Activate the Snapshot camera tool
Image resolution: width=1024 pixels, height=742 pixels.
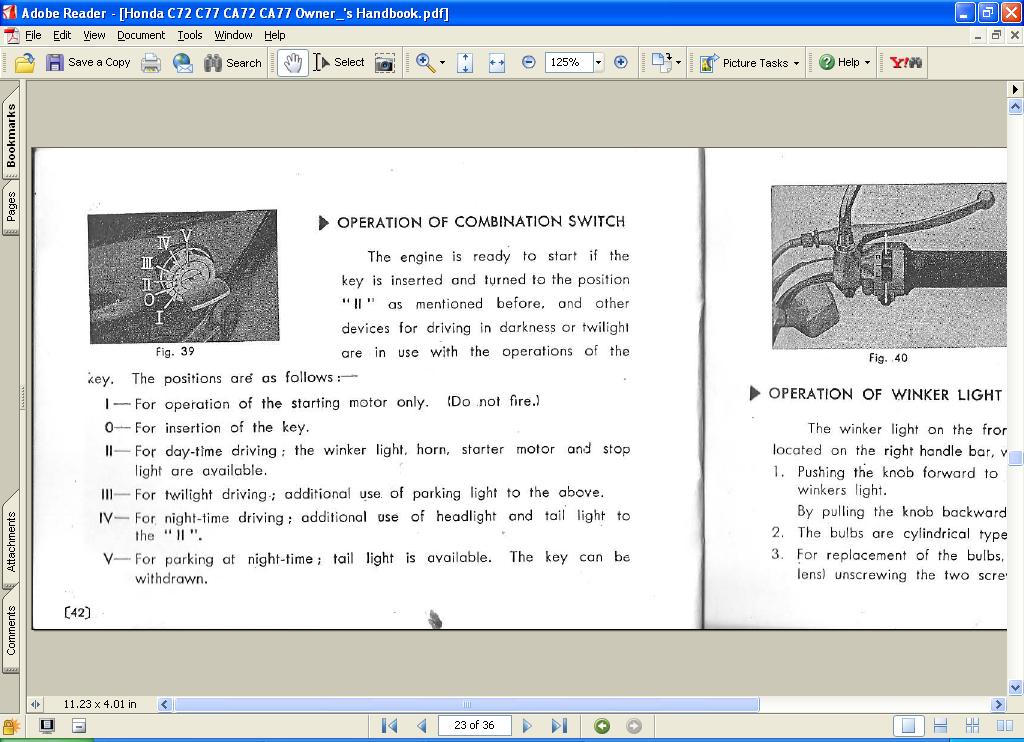click(384, 63)
